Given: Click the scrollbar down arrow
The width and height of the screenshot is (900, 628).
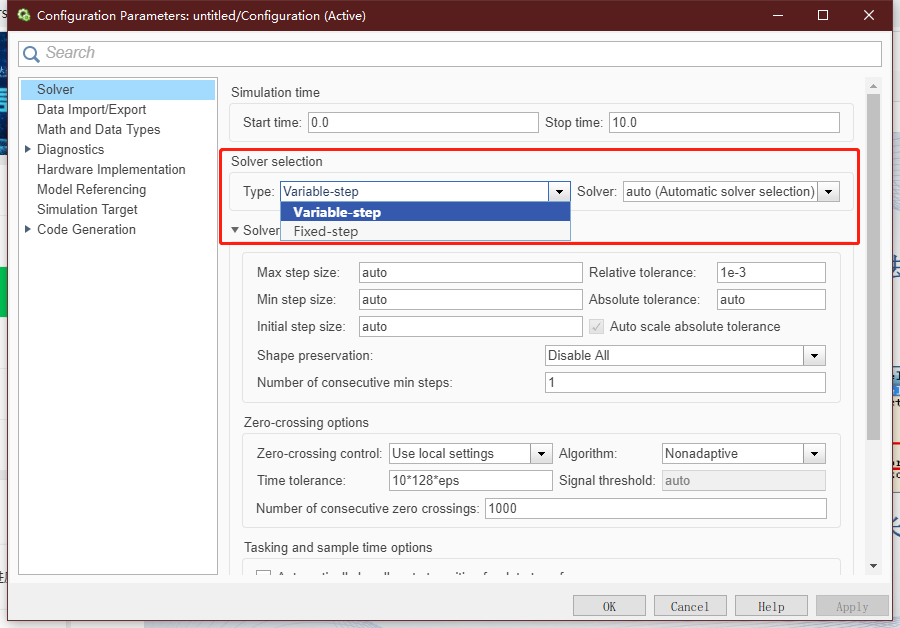Looking at the screenshot, I should click(x=873, y=566).
